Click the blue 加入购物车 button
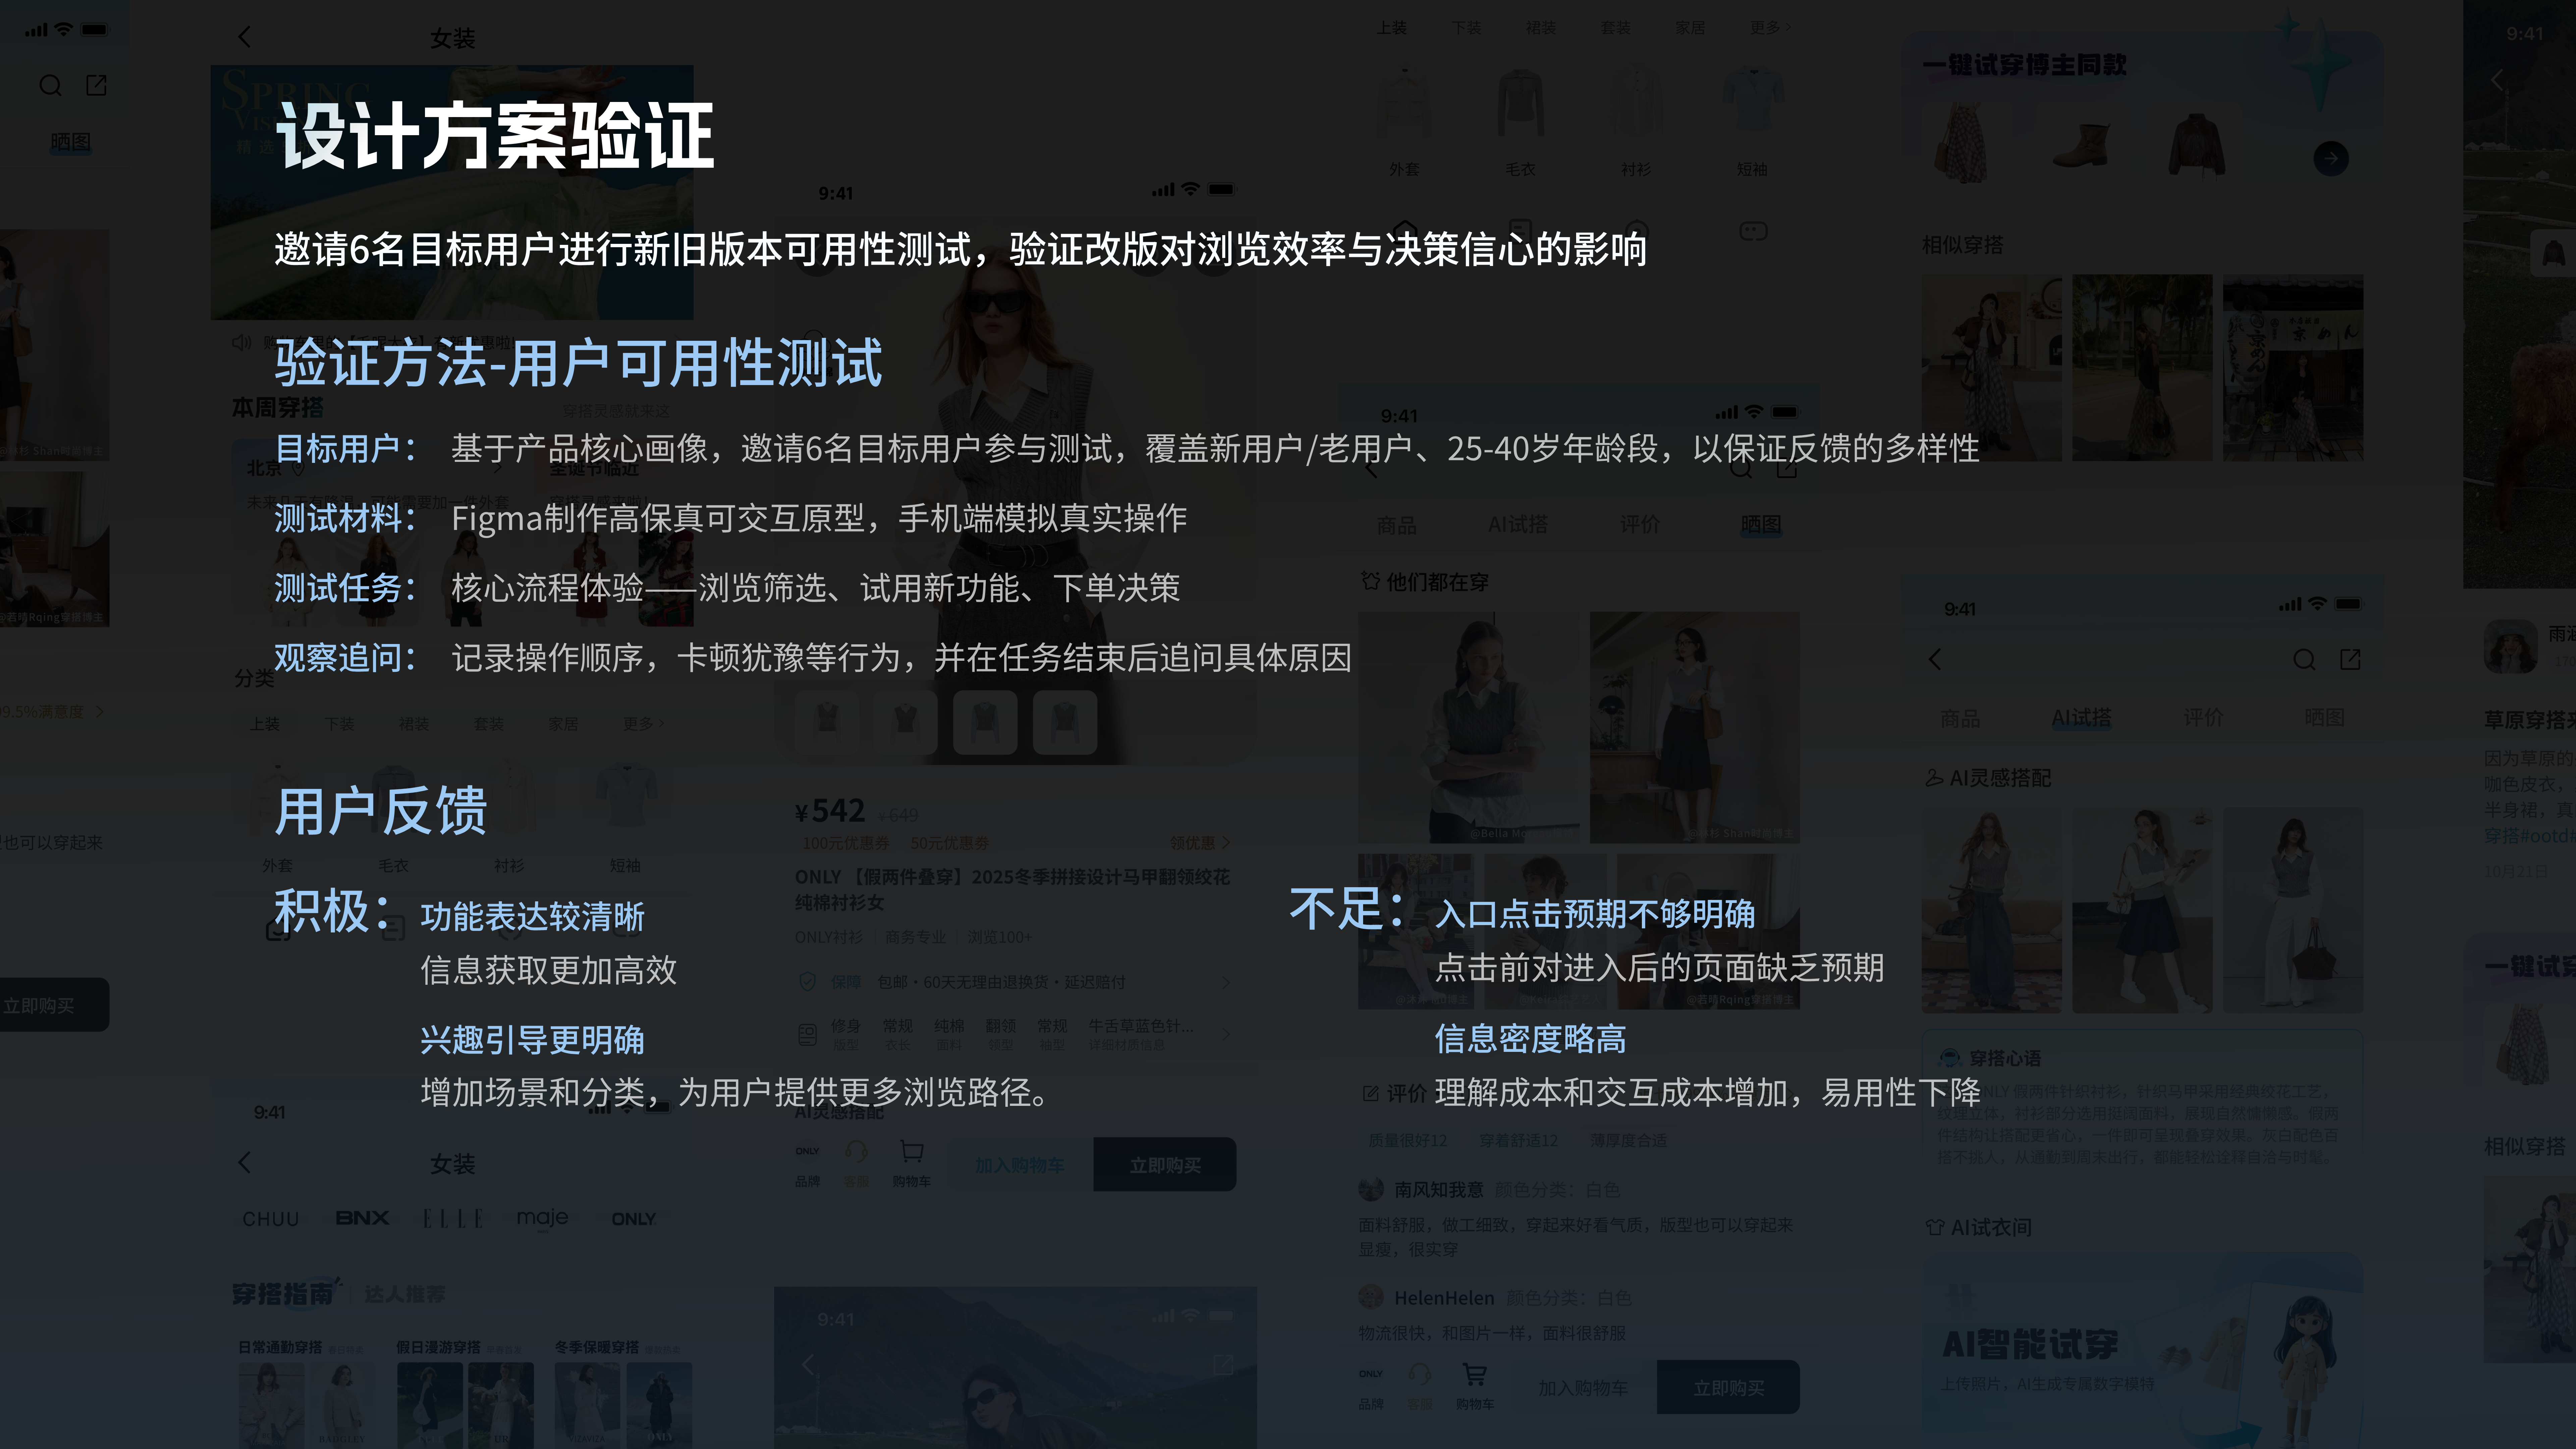The image size is (2576, 1449). point(1020,1165)
